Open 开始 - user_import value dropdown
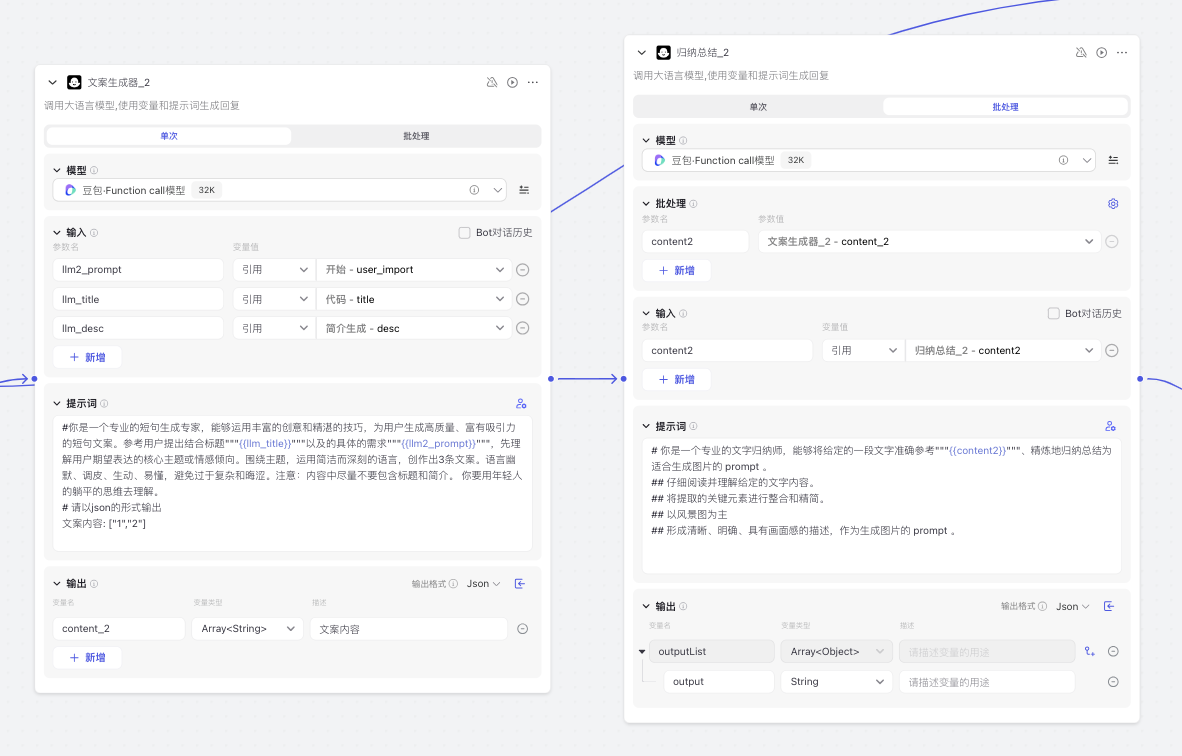The width and height of the screenshot is (1182, 756). point(414,270)
